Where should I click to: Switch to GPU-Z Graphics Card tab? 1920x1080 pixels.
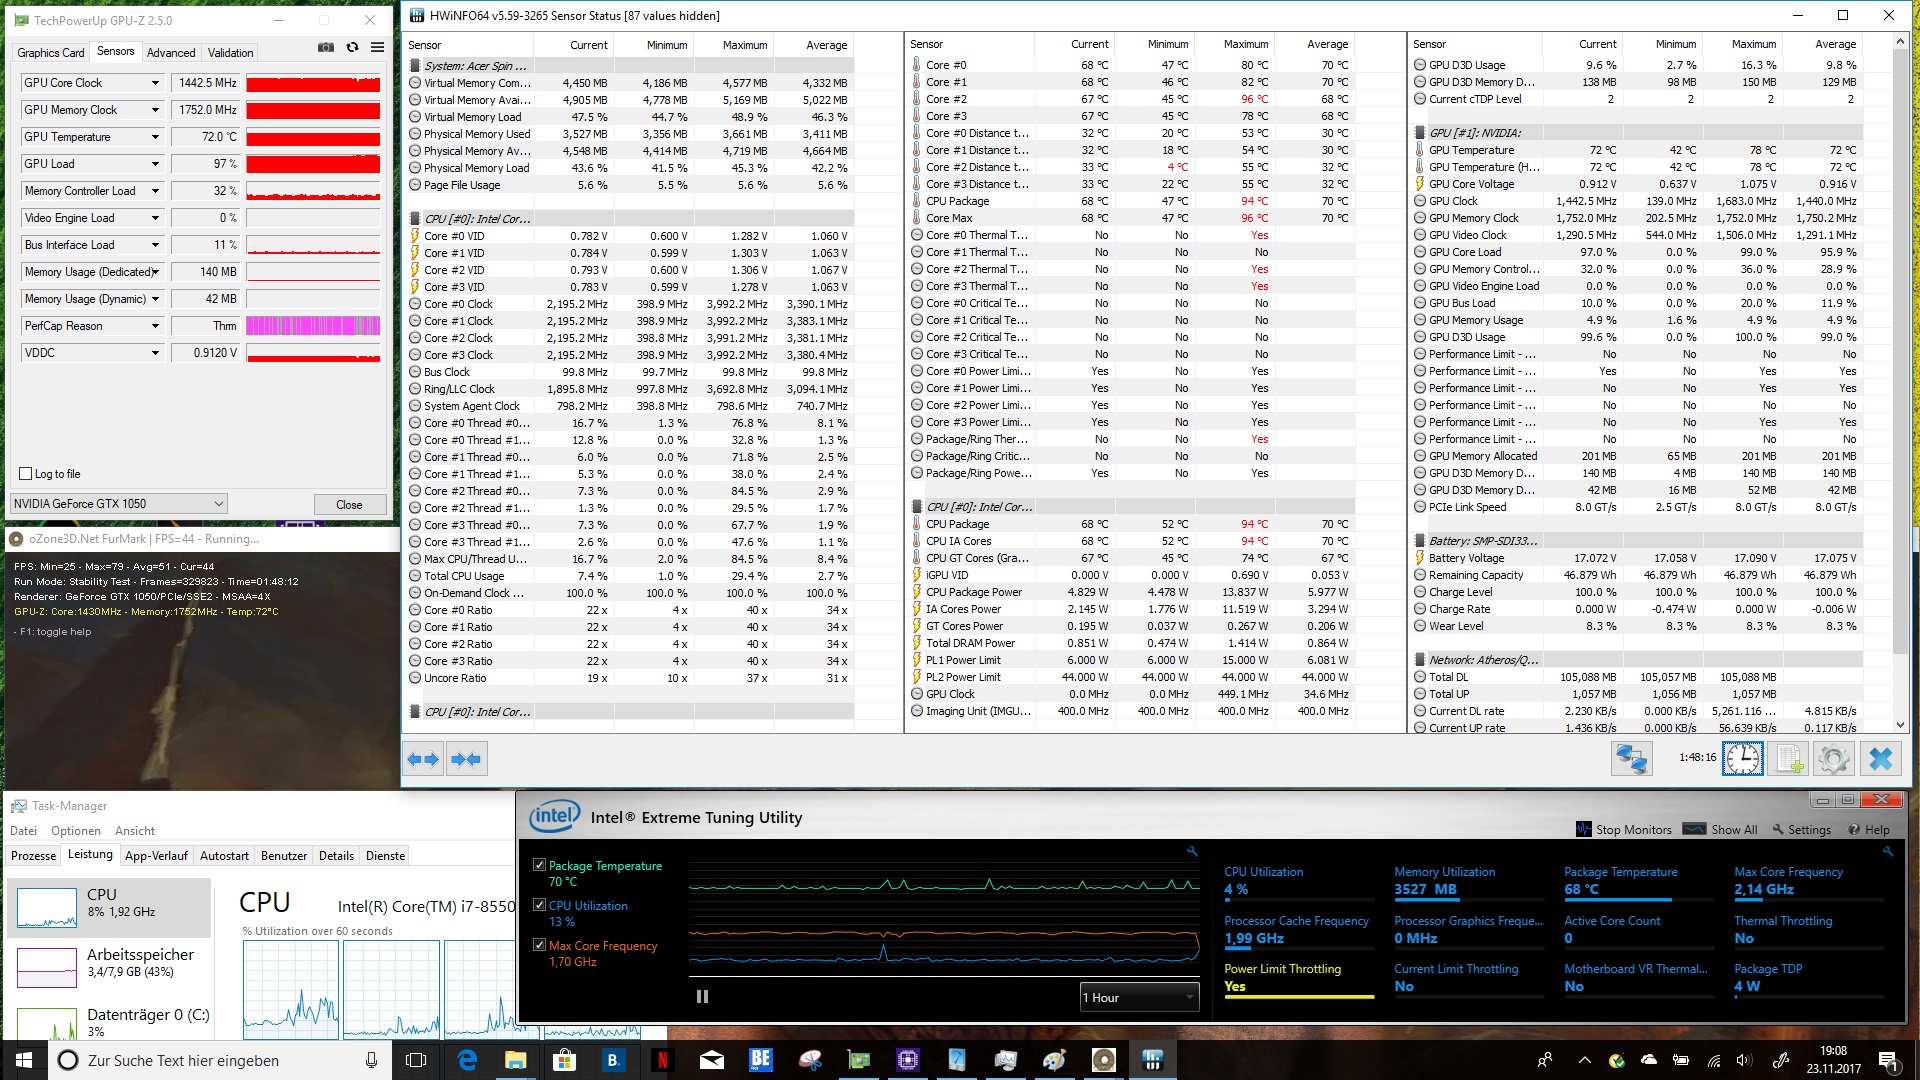click(51, 52)
